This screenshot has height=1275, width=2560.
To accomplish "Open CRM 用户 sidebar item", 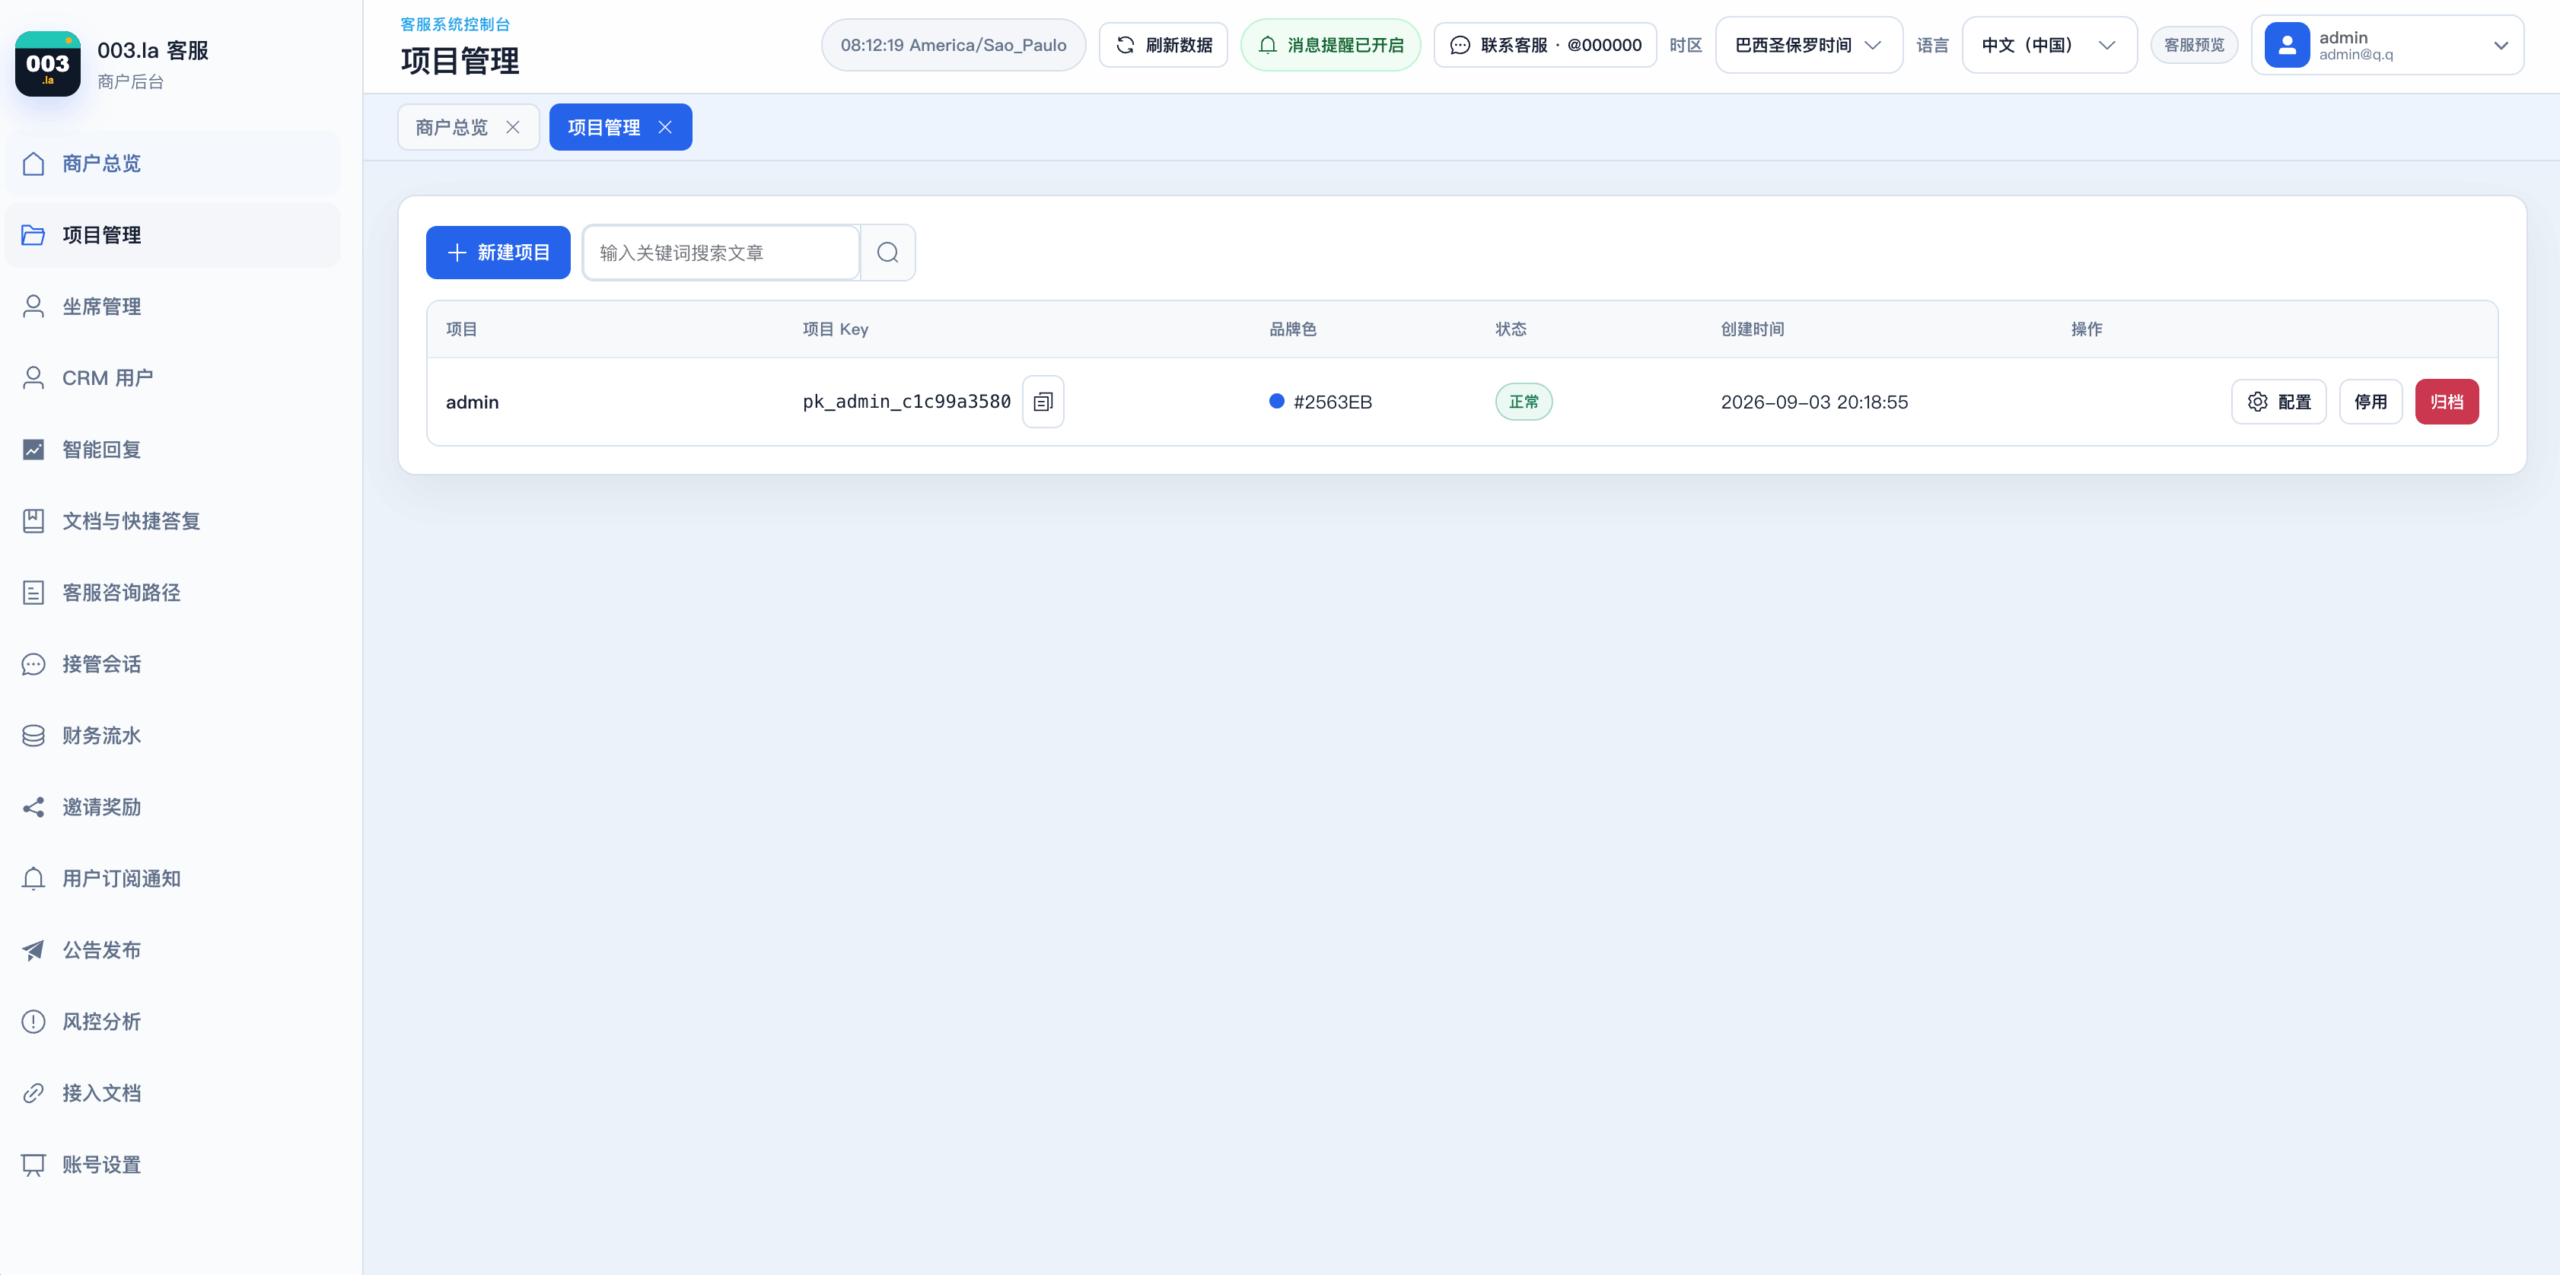I will tap(172, 378).
